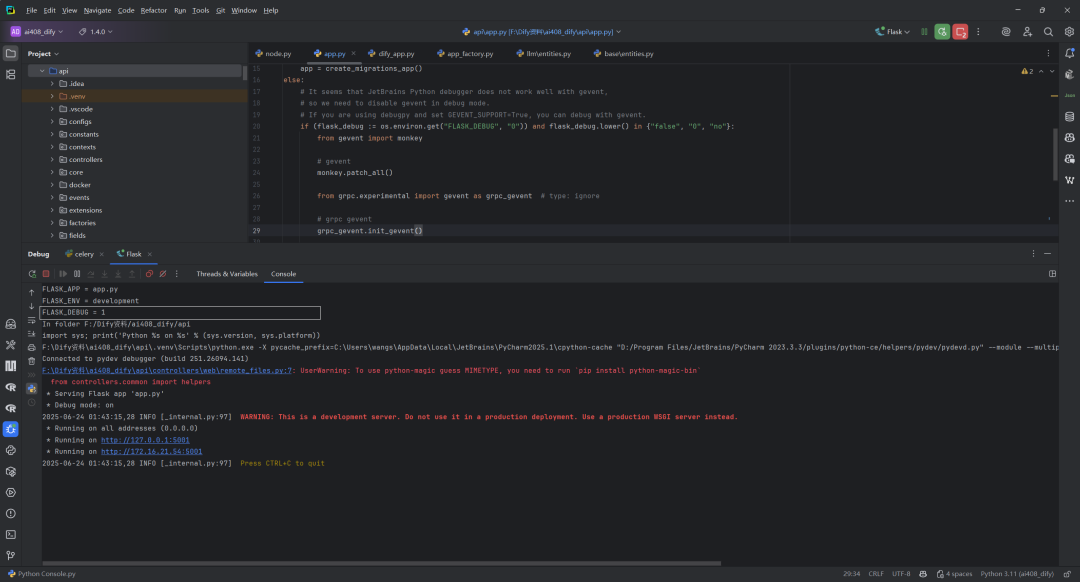
Task: Open the Project view selector dropdown
Action: pyautogui.click(x=43, y=54)
